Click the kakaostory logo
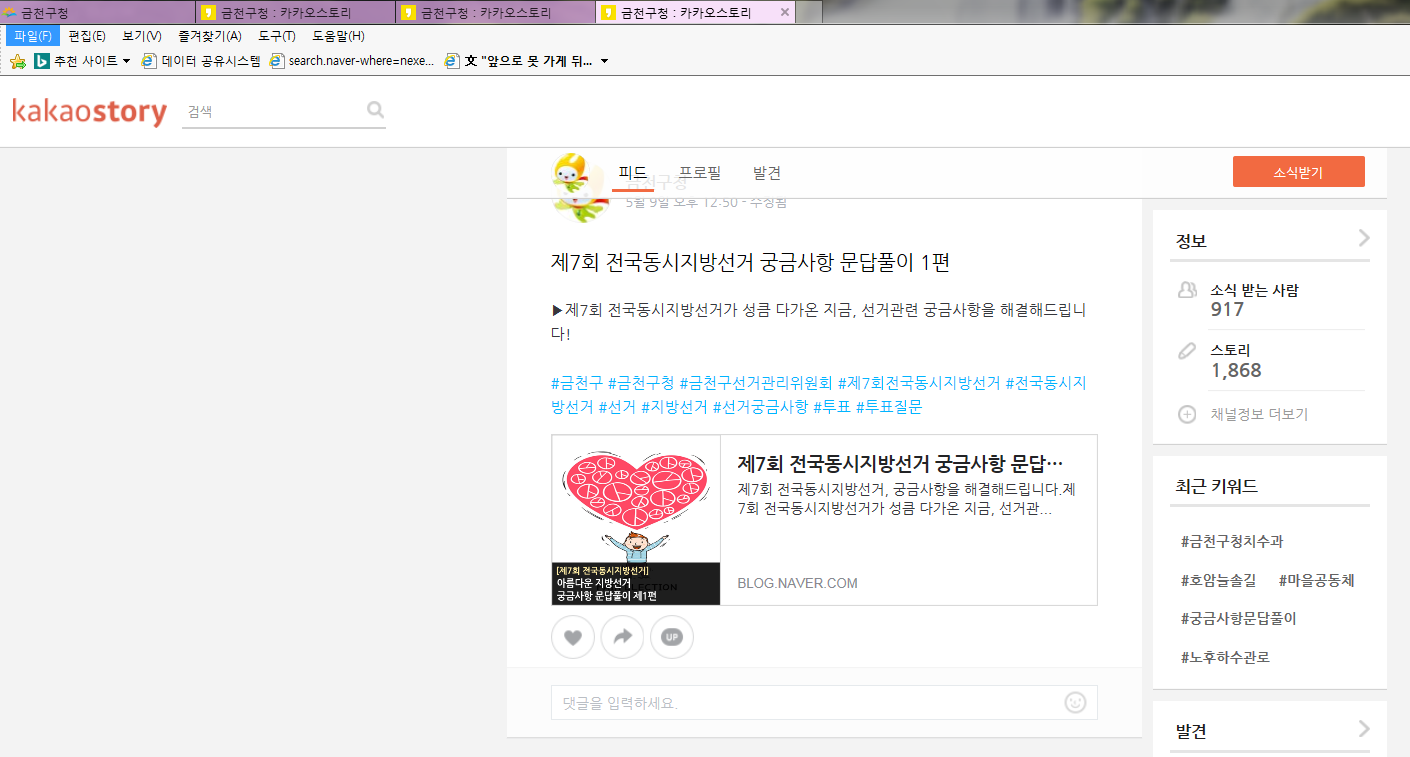This screenshot has width=1410, height=757. (x=90, y=111)
